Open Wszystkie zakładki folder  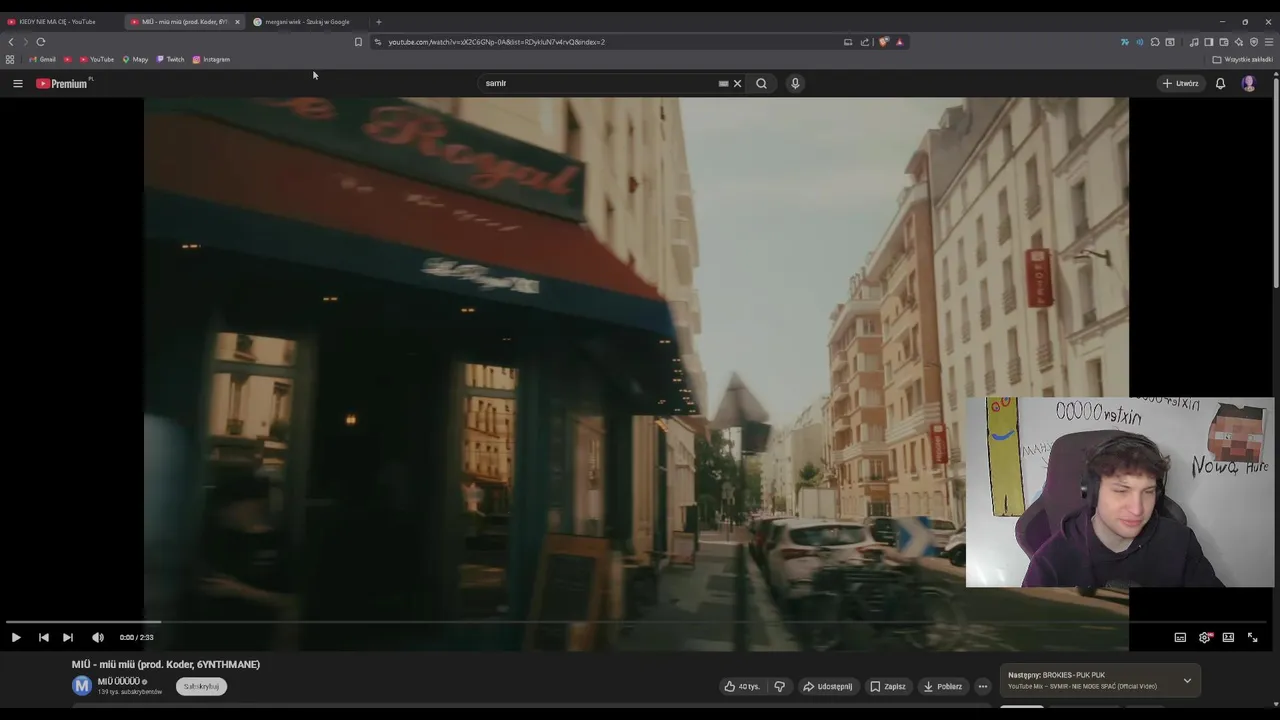click(1242, 59)
